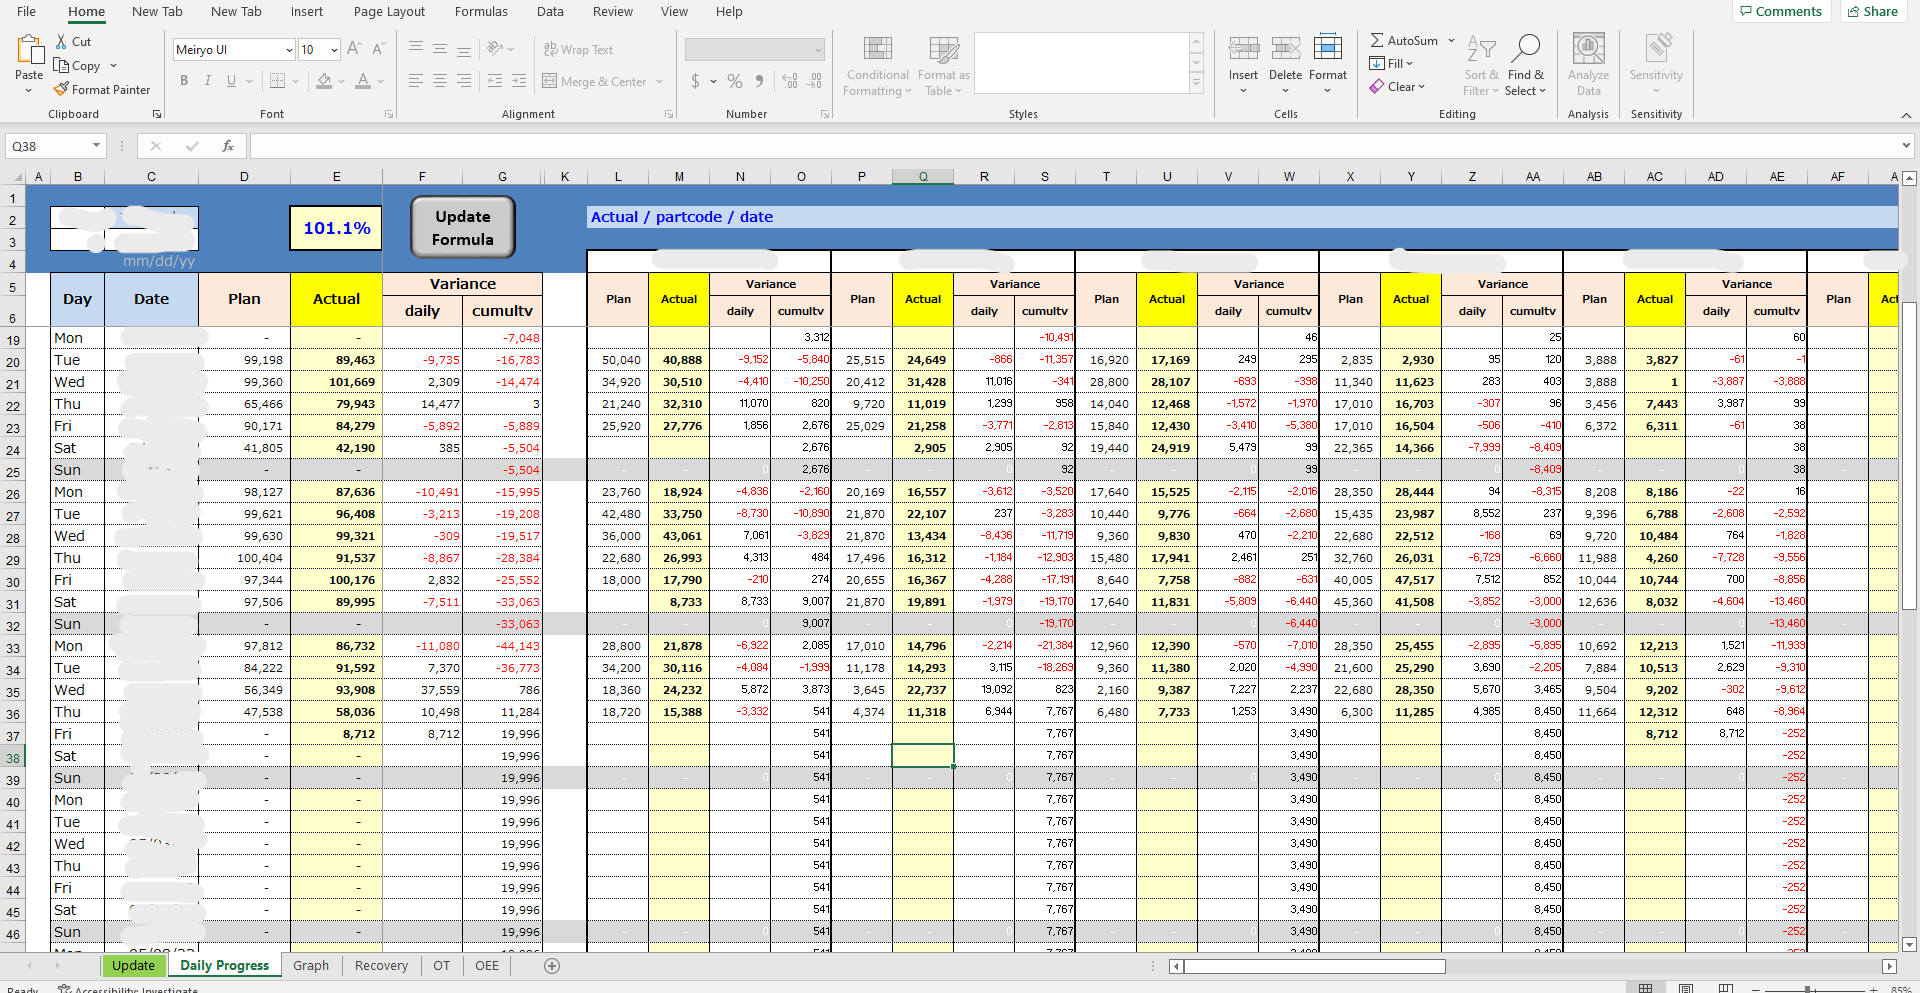
Task: Select the OEE sheet tab
Action: [487, 966]
